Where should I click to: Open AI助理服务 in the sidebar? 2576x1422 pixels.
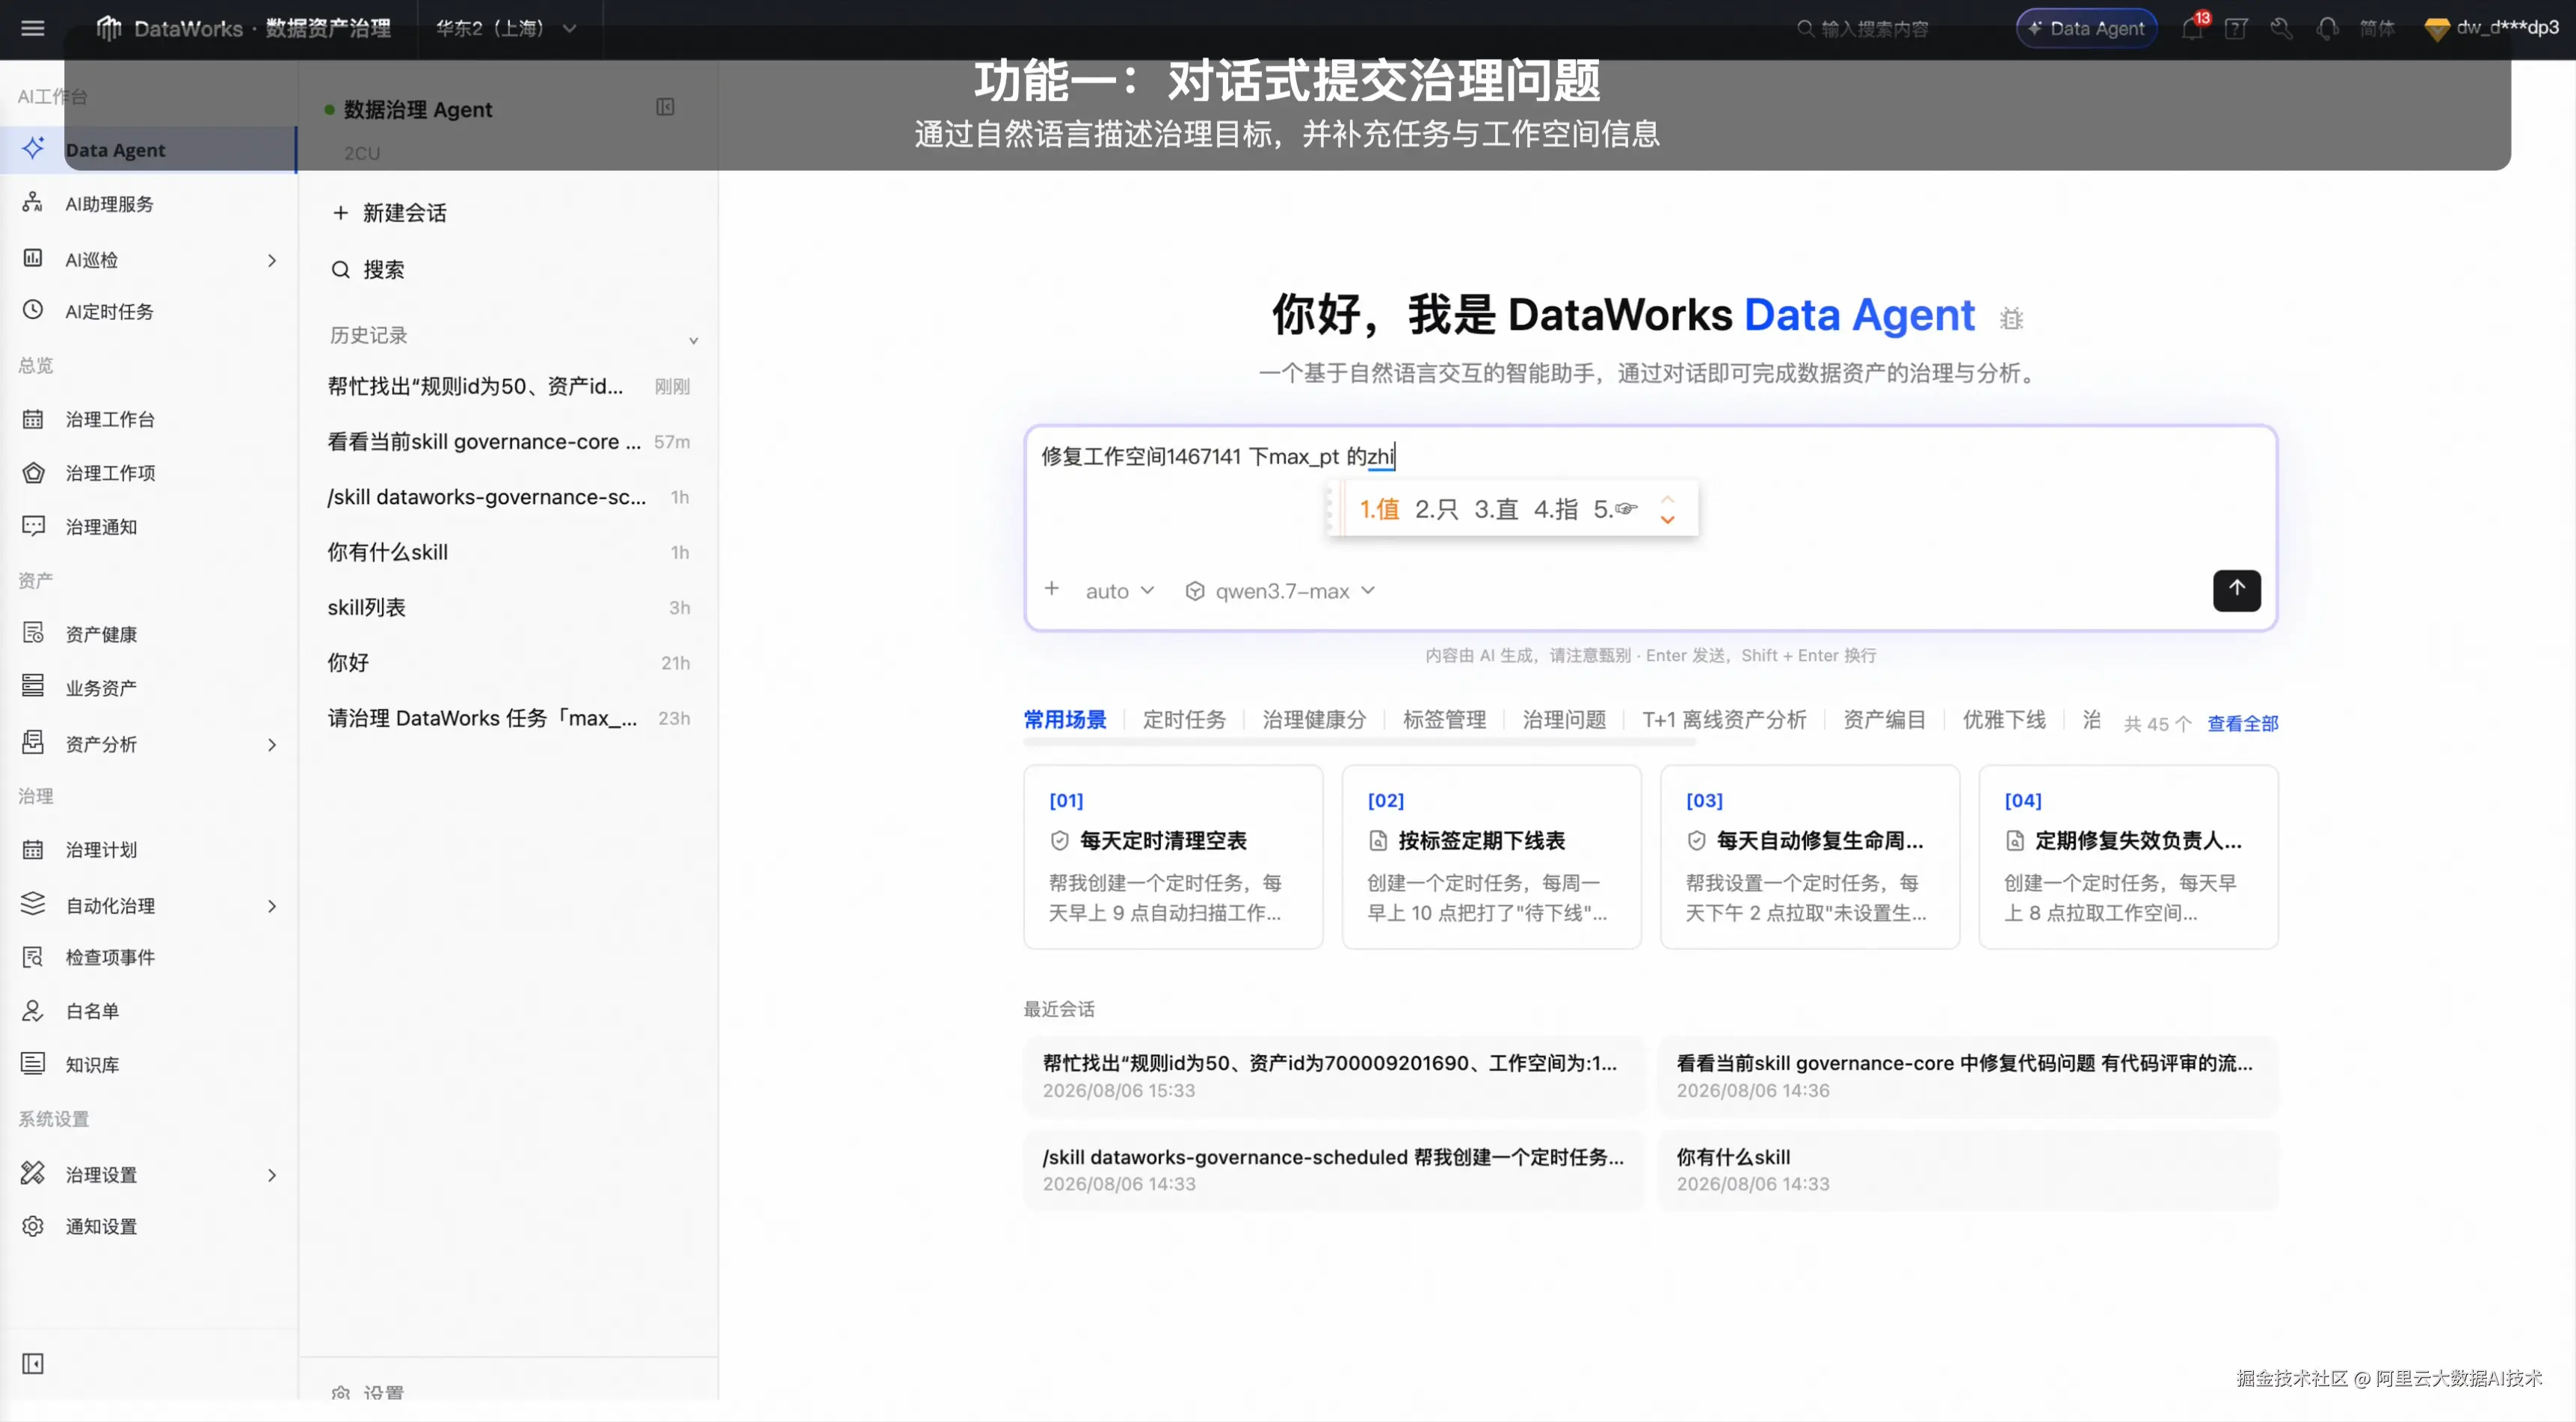point(148,204)
